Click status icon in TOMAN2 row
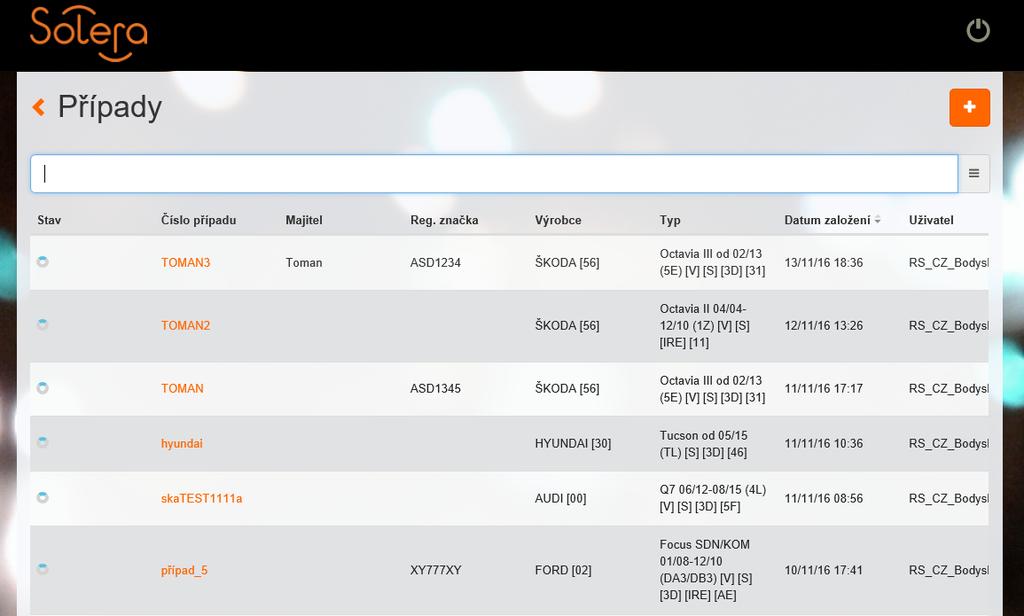The height and width of the screenshot is (616, 1024). coord(42,325)
